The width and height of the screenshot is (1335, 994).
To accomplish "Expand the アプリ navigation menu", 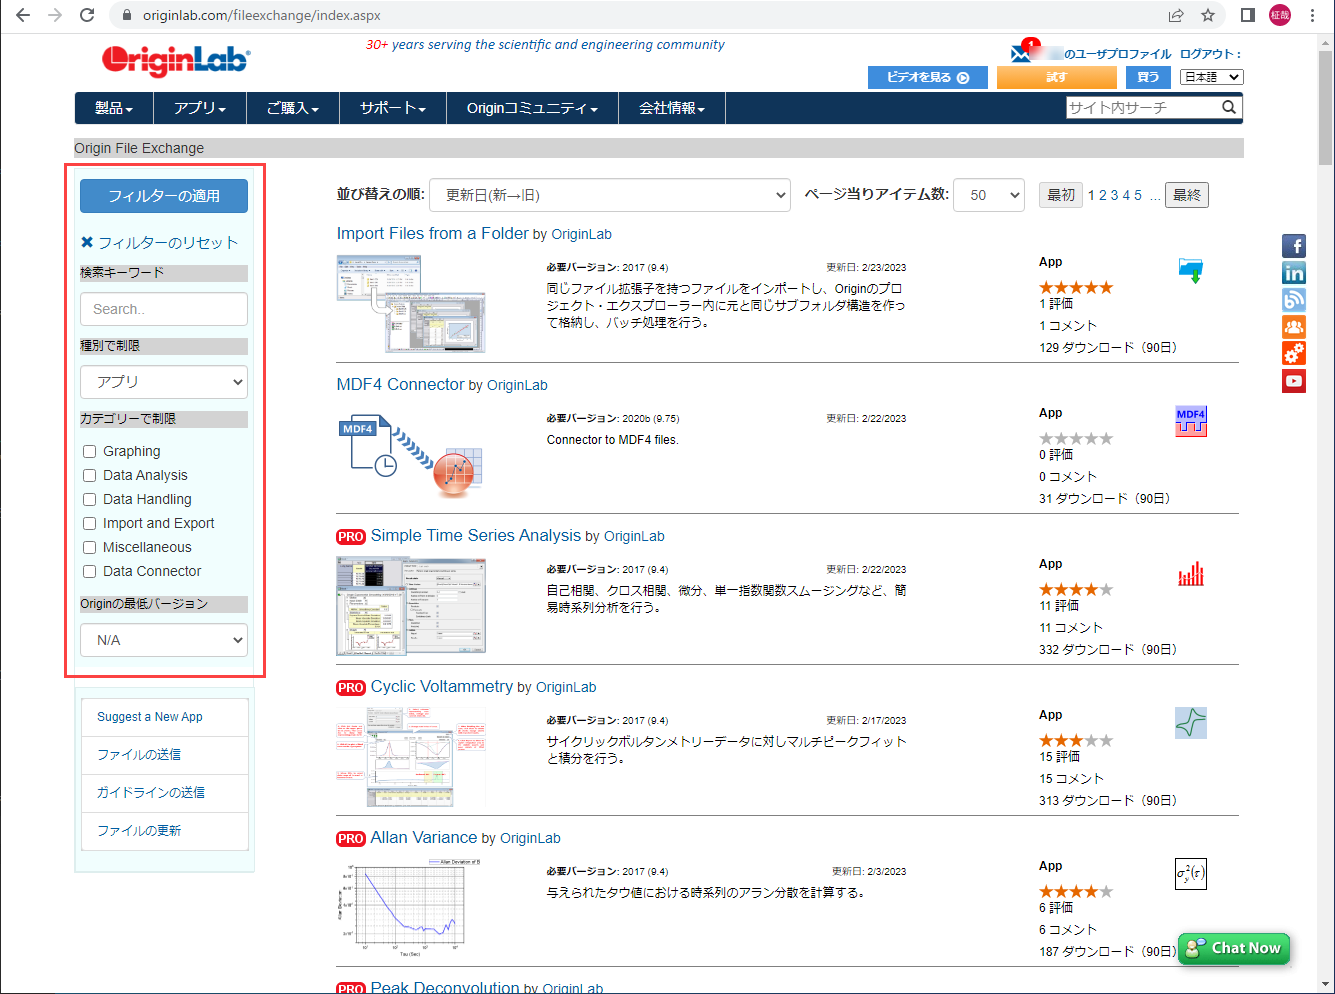I will coord(200,108).
